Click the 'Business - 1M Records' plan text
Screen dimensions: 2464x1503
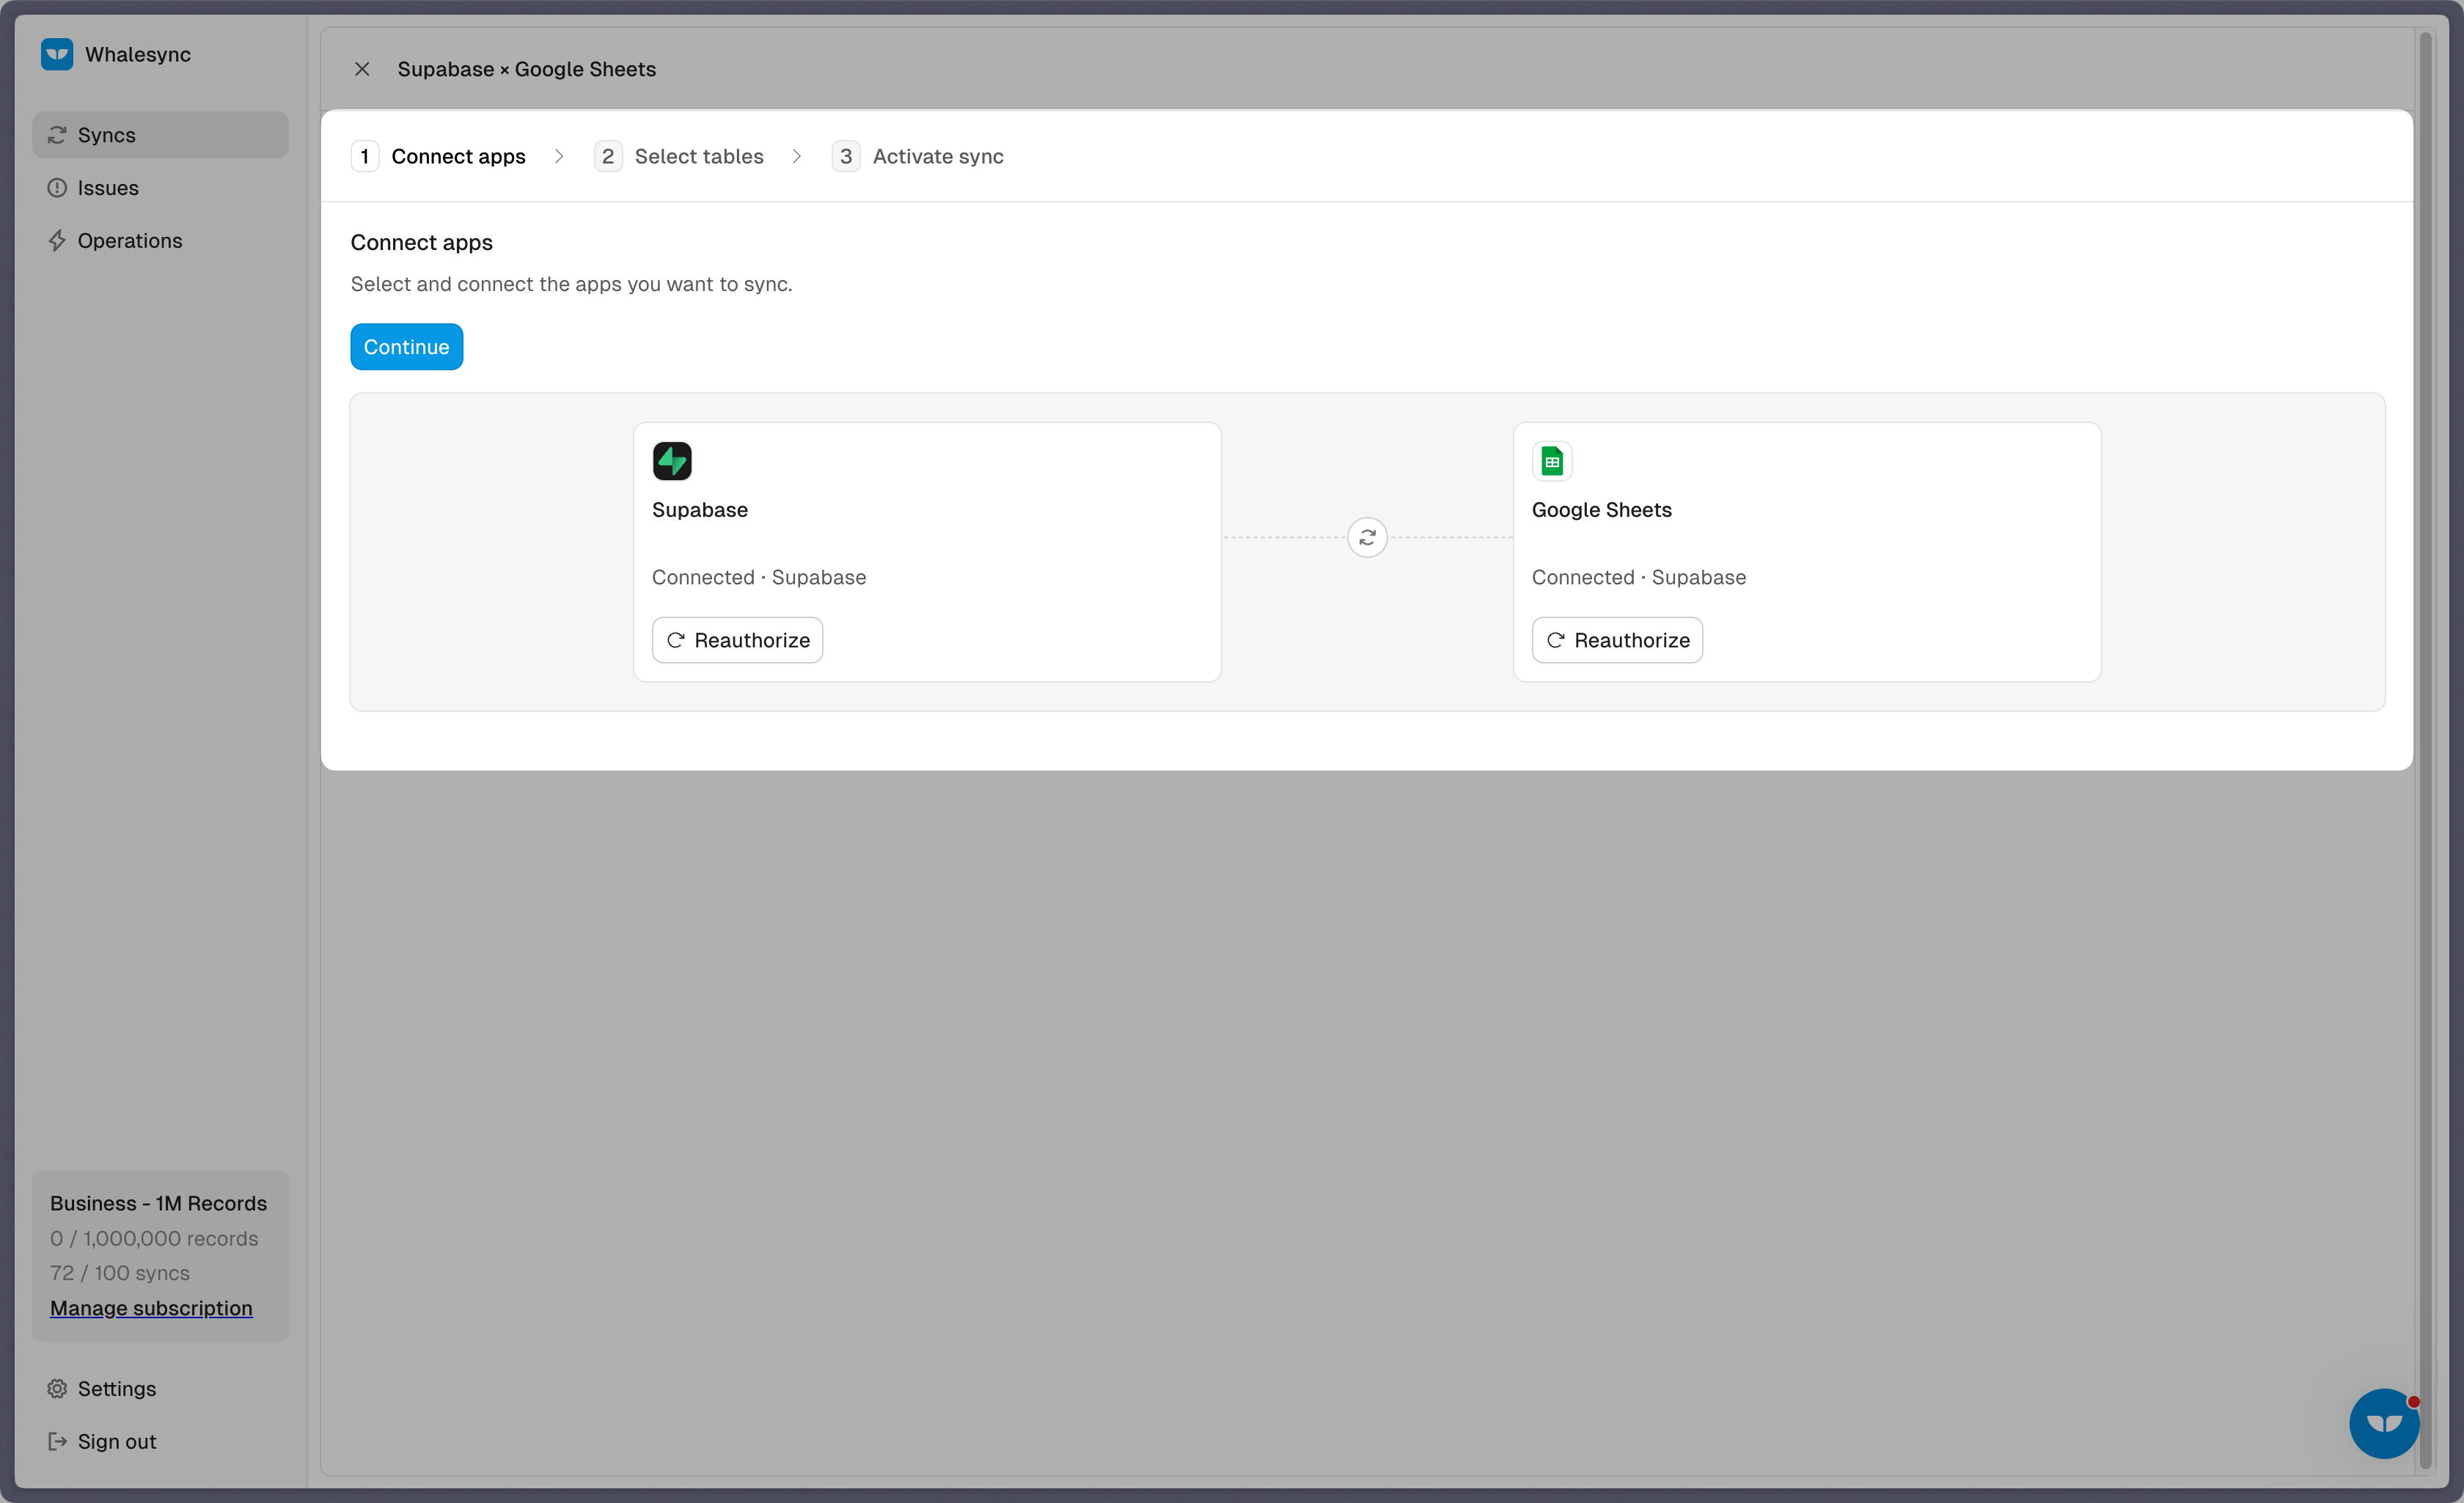[x=159, y=1203]
